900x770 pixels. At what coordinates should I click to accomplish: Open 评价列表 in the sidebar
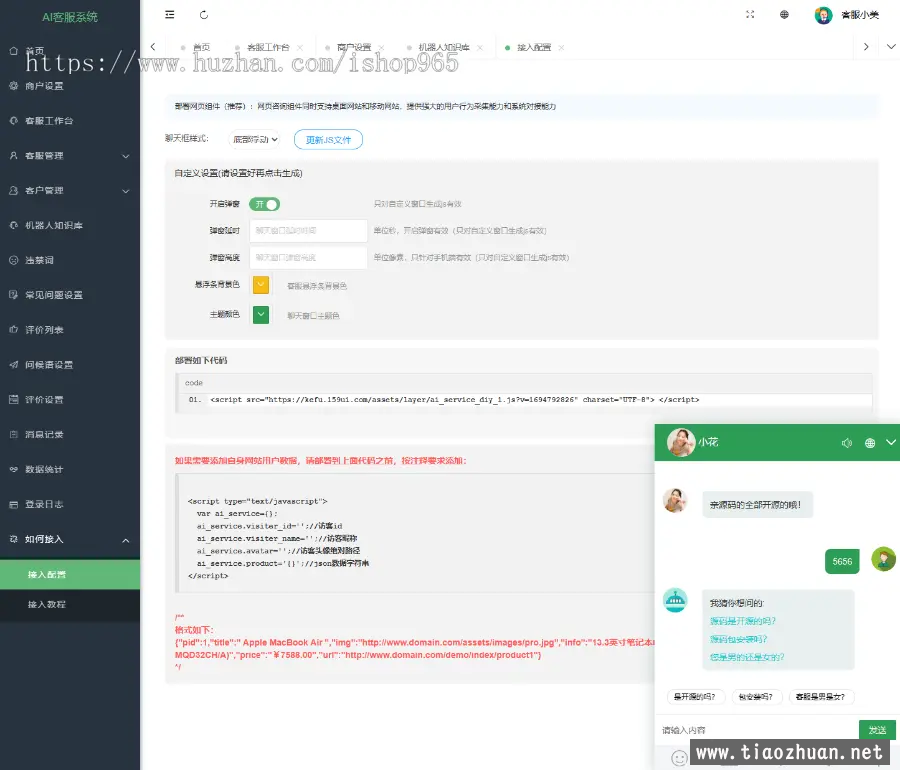[69, 330]
